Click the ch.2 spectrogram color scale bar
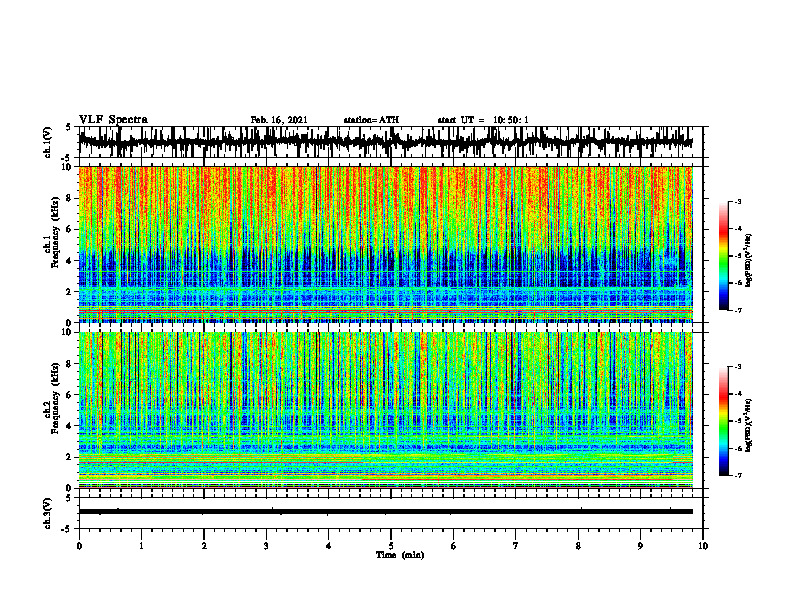The image size is (792, 612). pyautogui.click(x=723, y=421)
